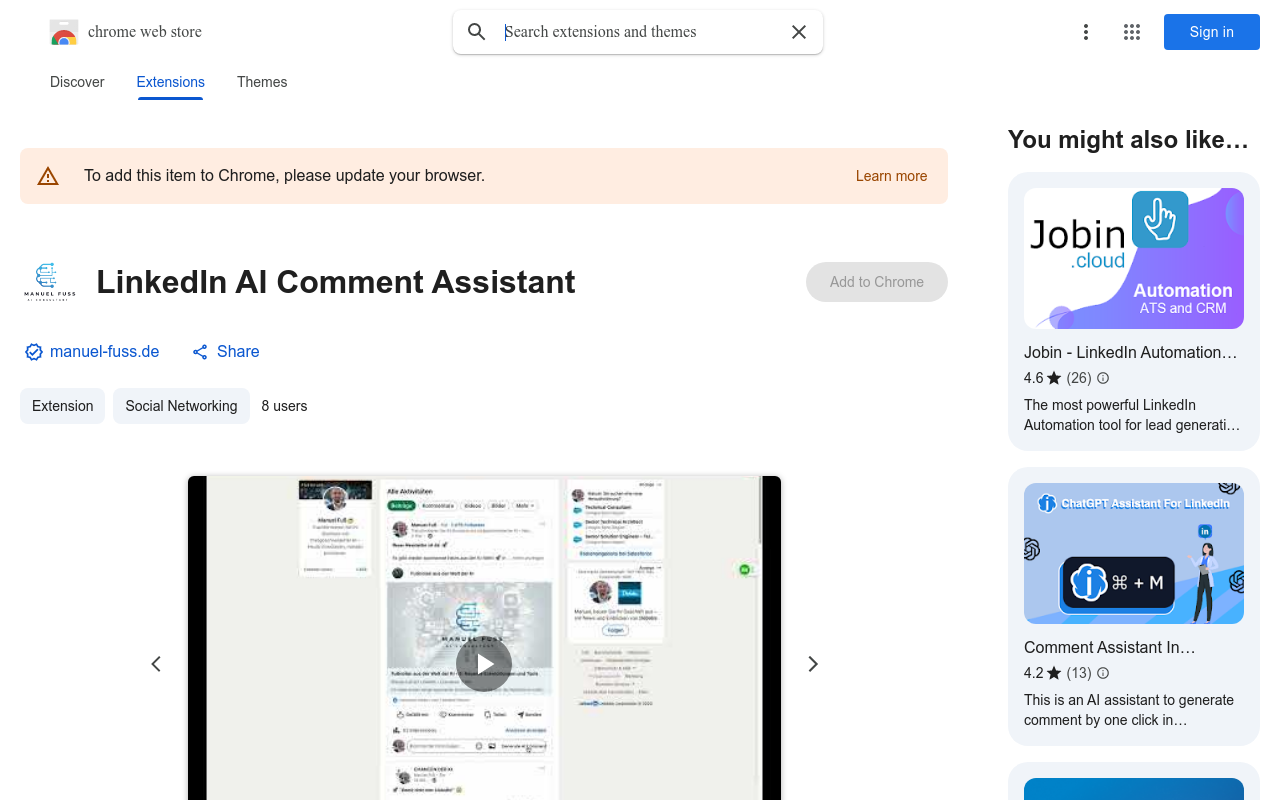Screen dimensions: 1280x800
Task: Click the Sign in button
Action: pos(1212,32)
